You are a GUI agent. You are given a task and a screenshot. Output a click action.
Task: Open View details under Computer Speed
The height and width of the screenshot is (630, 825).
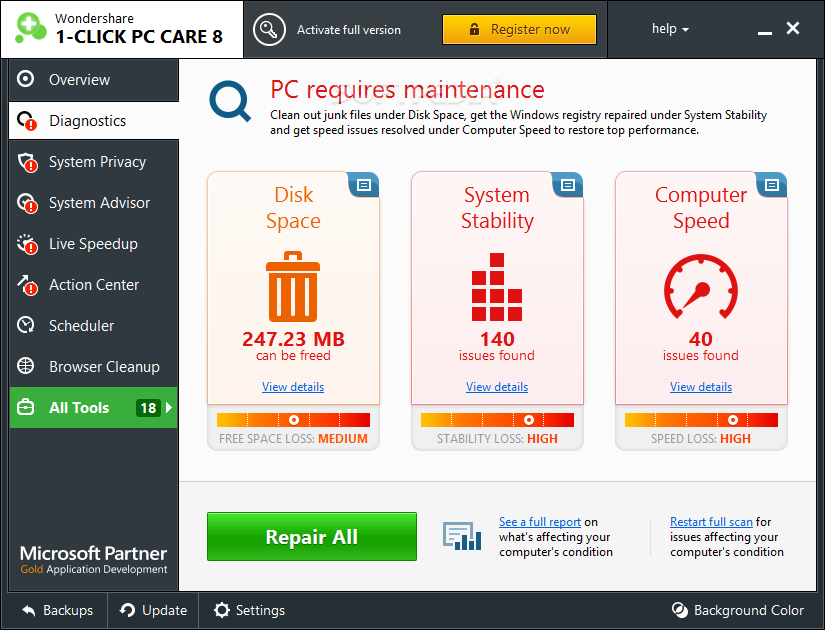tap(701, 387)
